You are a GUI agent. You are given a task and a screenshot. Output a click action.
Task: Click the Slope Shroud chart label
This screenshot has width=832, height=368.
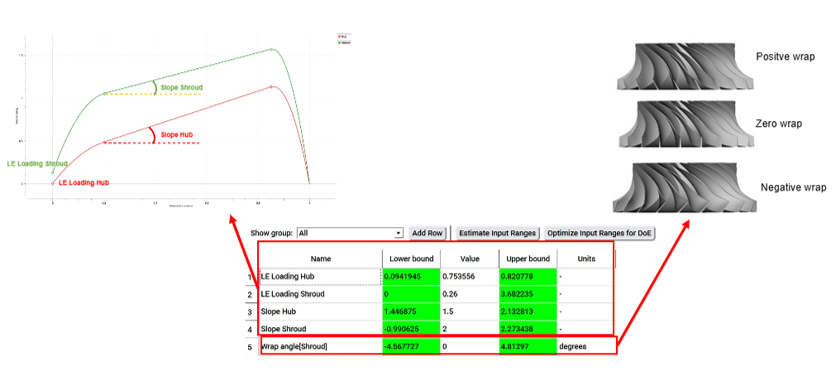pos(181,87)
